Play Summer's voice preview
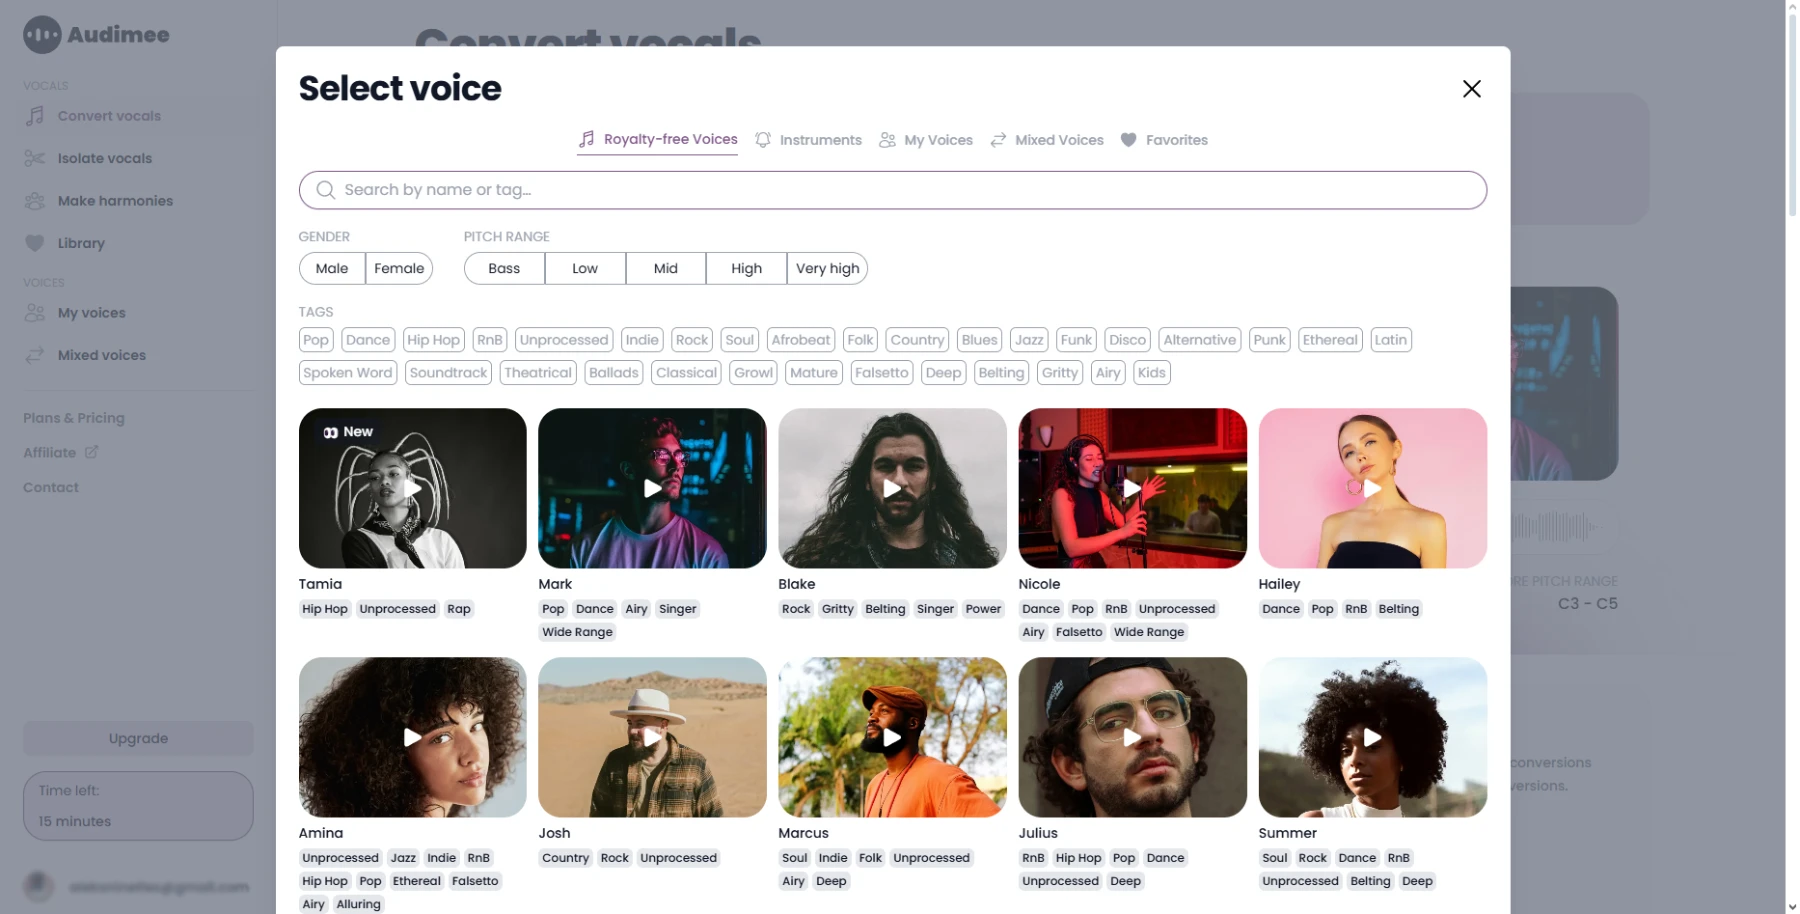The image size is (1800, 914). (1372, 738)
